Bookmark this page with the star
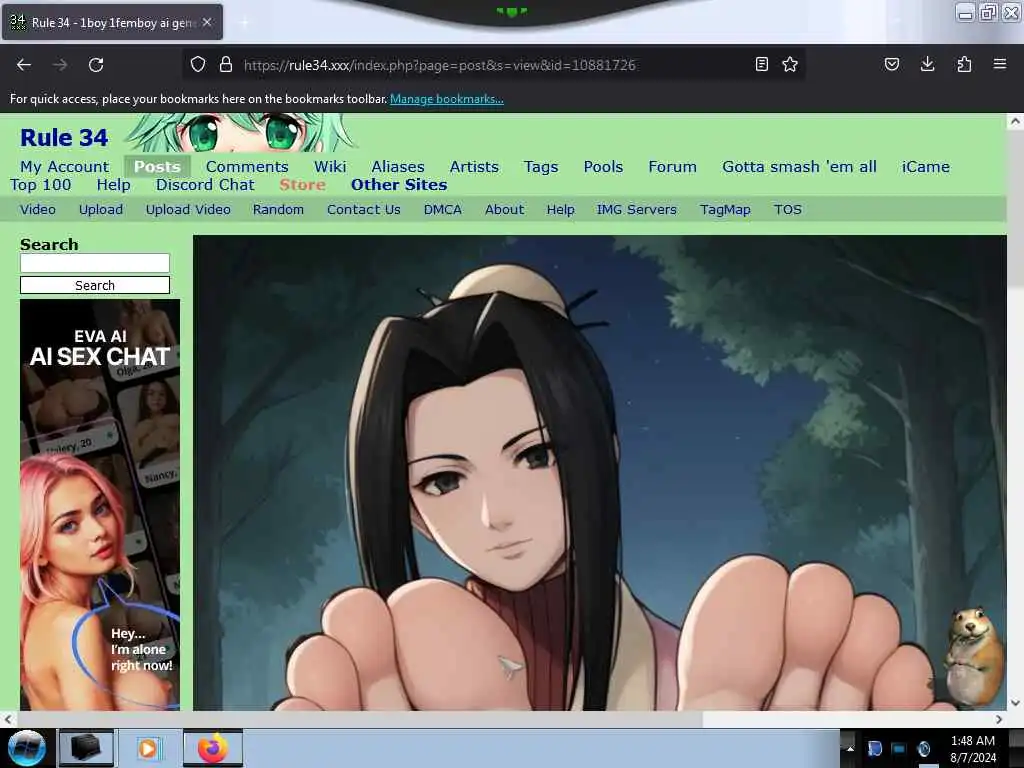Viewport: 1024px width, 768px height. [x=790, y=64]
